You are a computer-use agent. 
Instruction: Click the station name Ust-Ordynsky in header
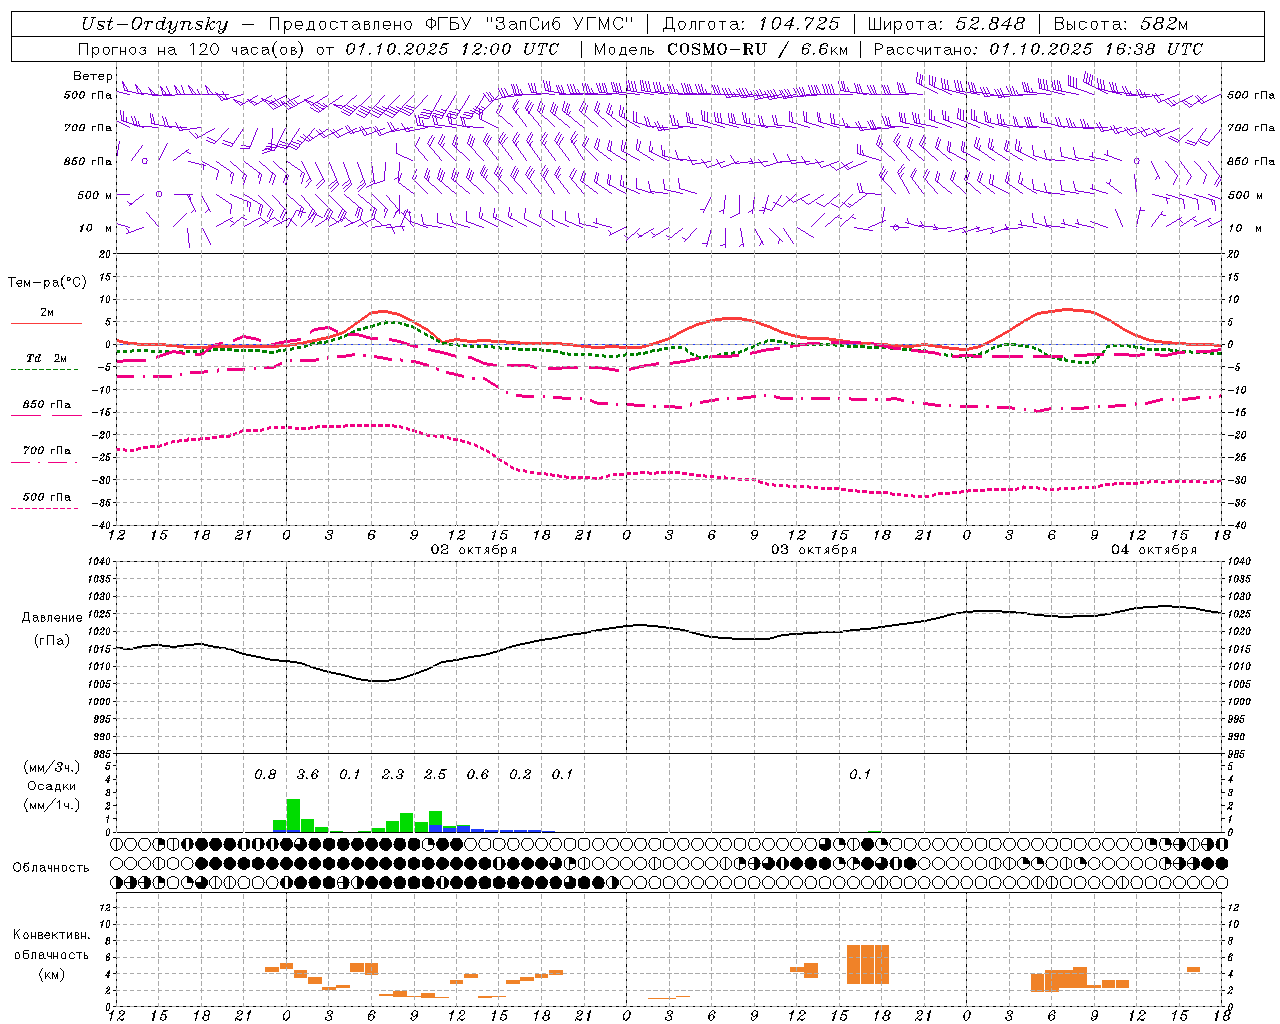tap(154, 25)
